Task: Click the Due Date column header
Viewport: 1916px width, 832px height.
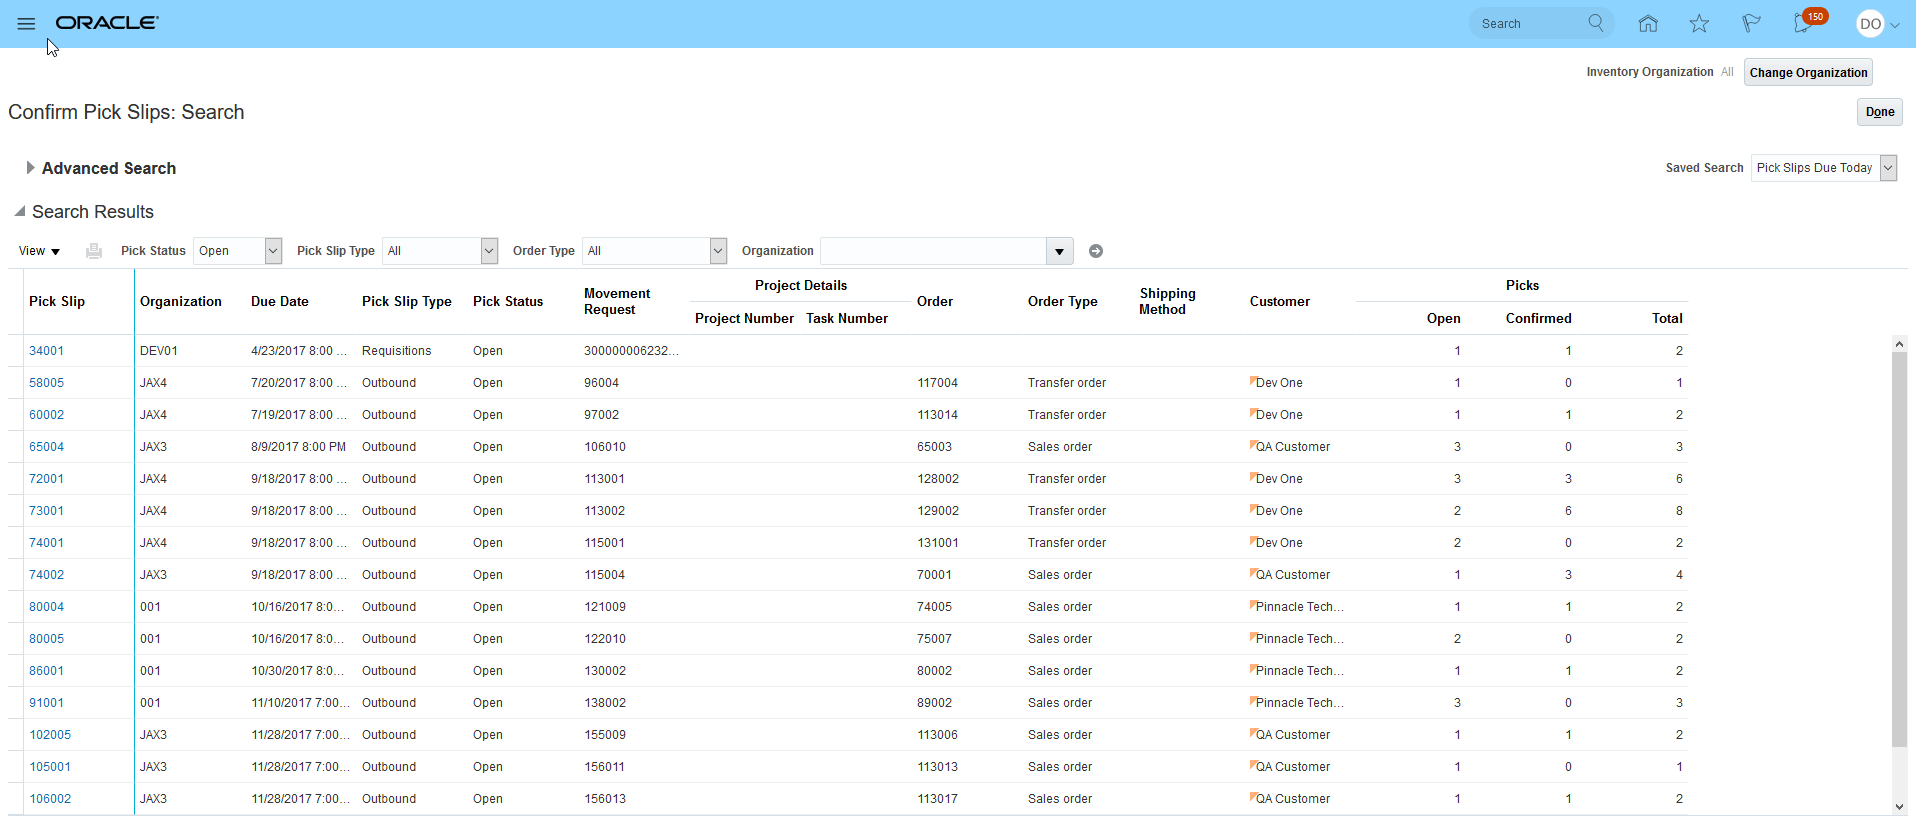Action: [x=280, y=301]
